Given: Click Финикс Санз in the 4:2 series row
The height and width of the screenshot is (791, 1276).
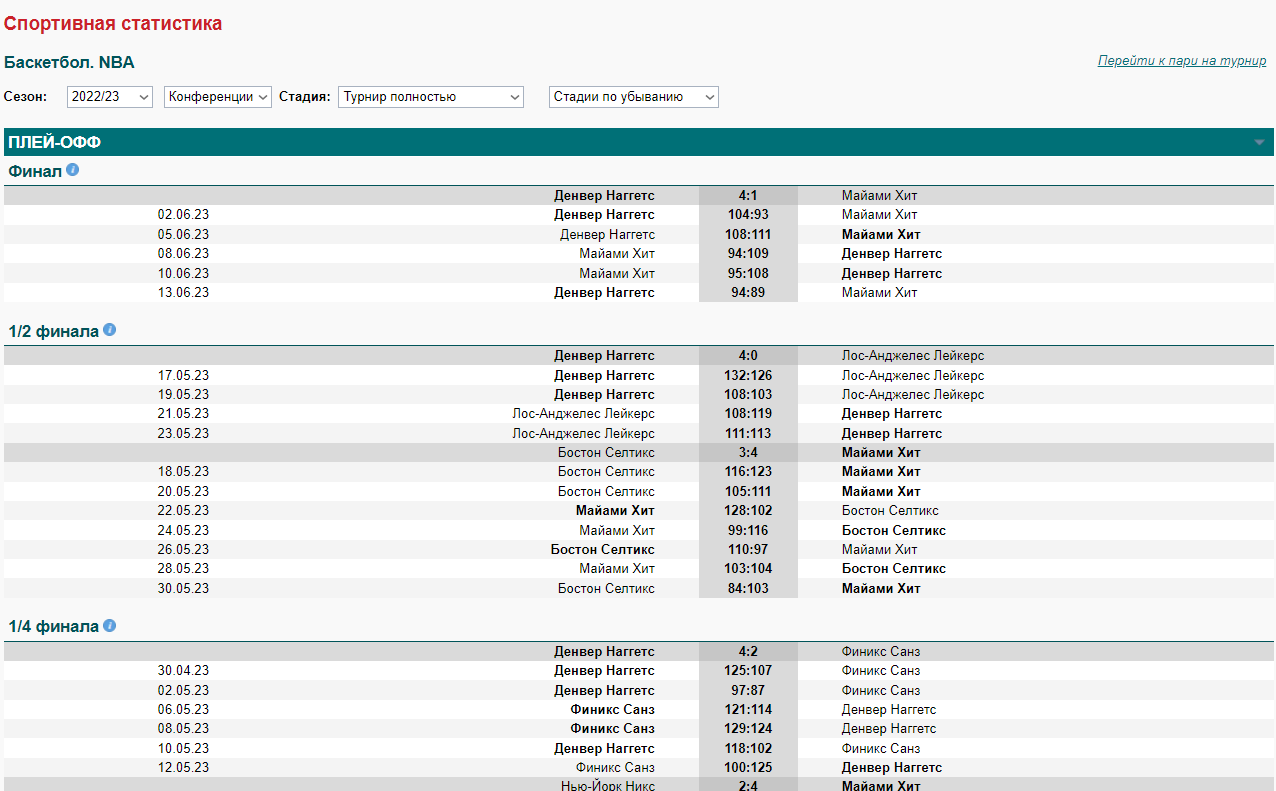Looking at the screenshot, I should tap(881, 652).
